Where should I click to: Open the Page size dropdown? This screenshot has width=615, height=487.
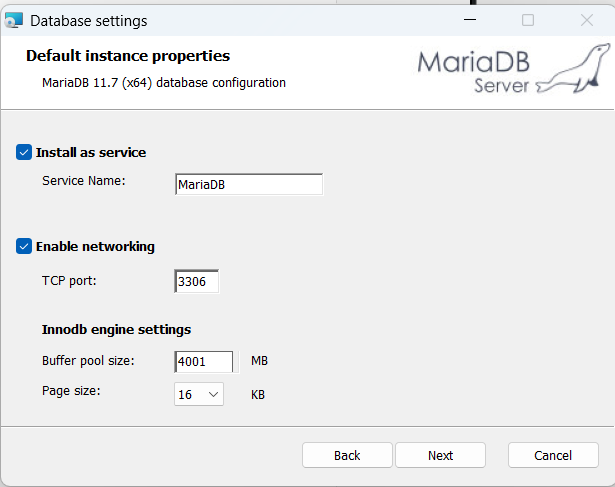point(199,394)
